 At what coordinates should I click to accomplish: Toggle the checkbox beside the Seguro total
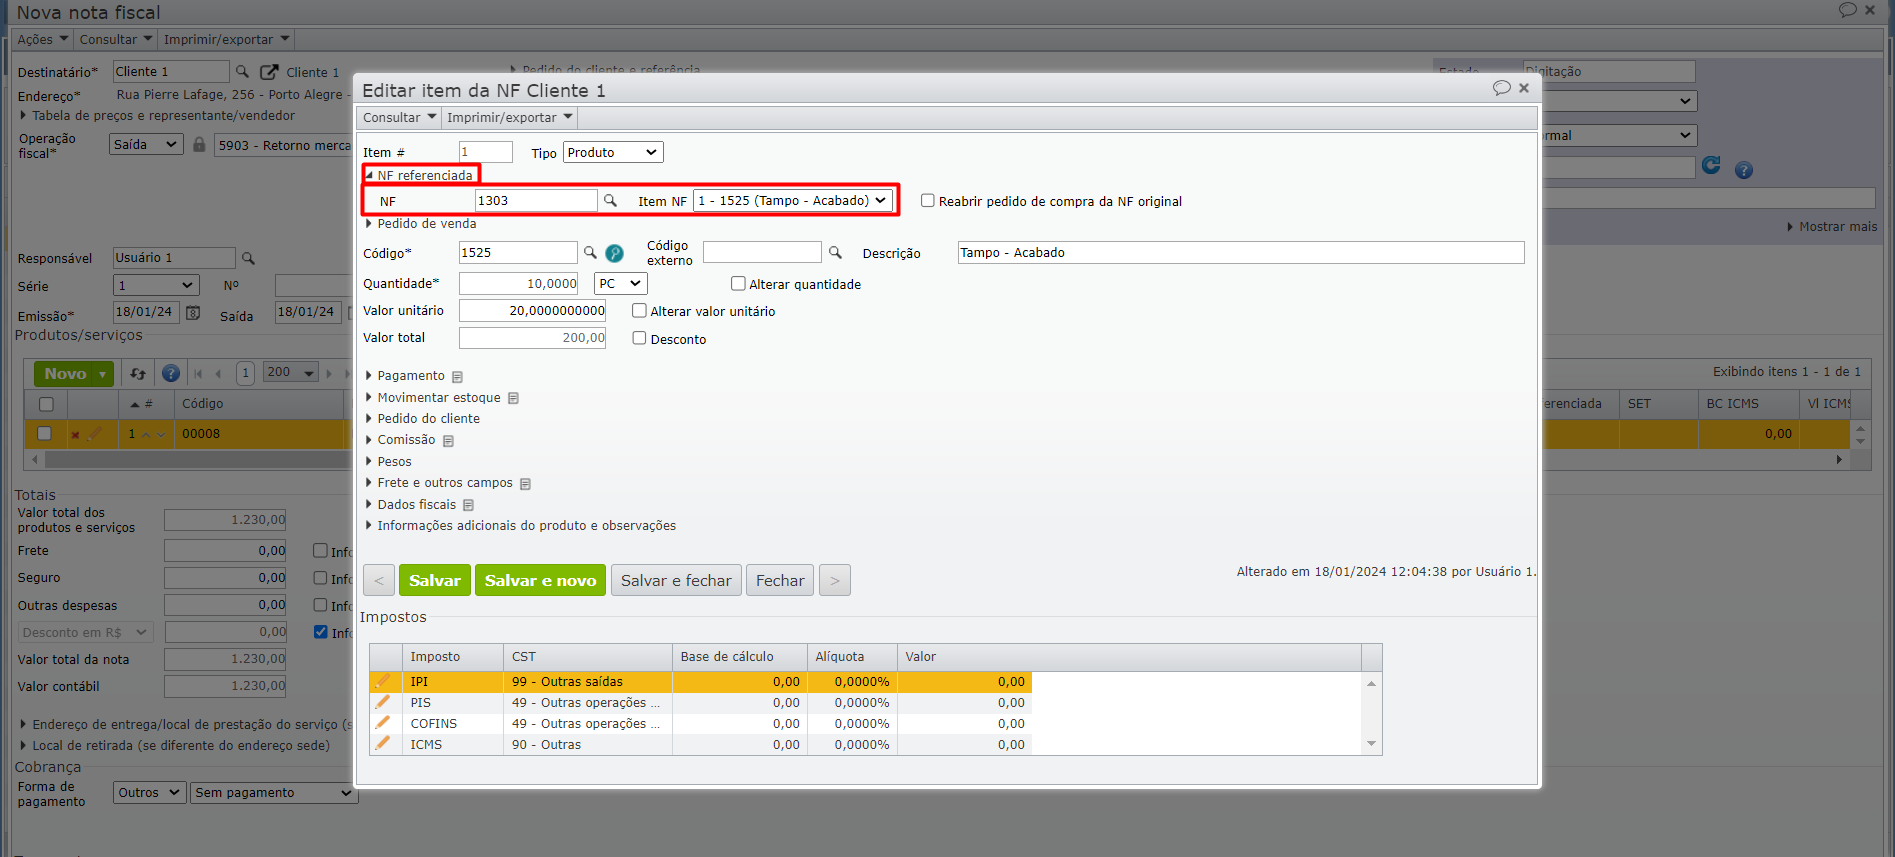(320, 577)
